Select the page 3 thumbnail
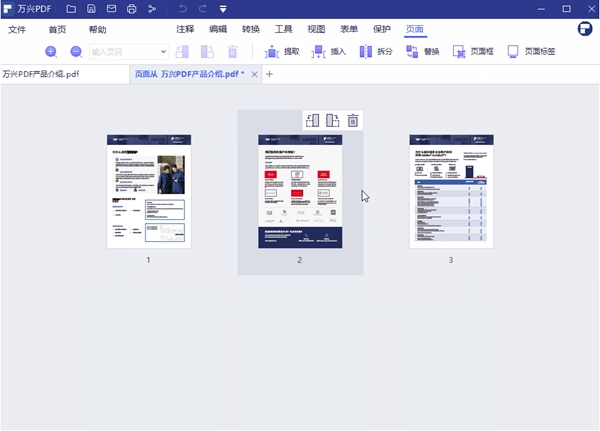 click(x=450, y=191)
